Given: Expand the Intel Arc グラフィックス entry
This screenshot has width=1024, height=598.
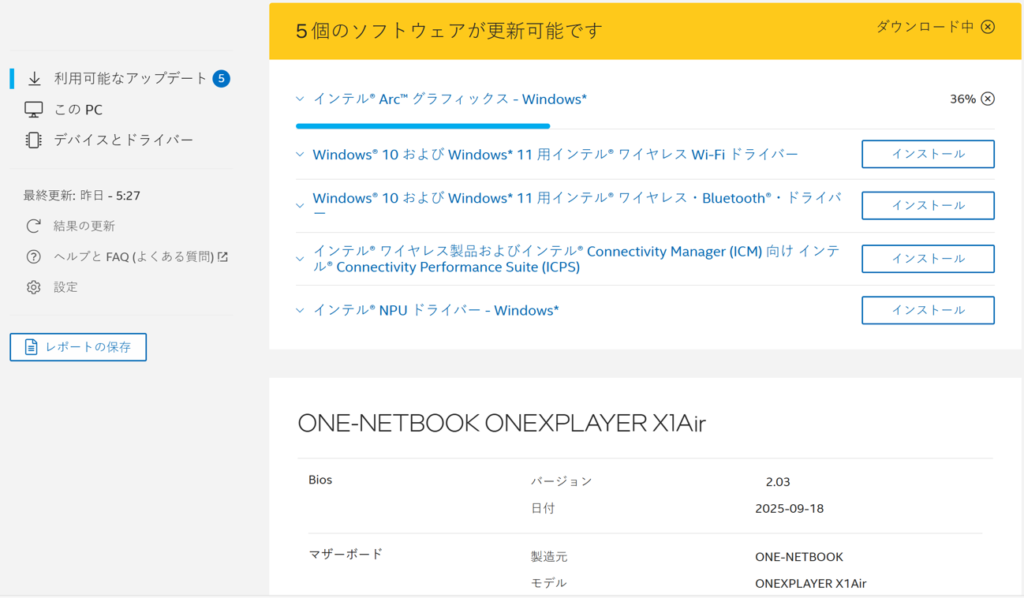Looking at the screenshot, I should [x=300, y=99].
